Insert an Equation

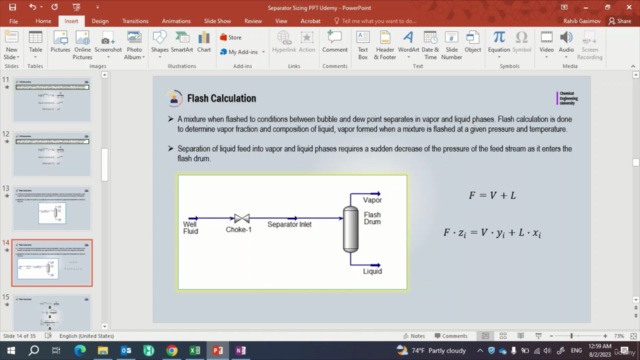pos(499,44)
